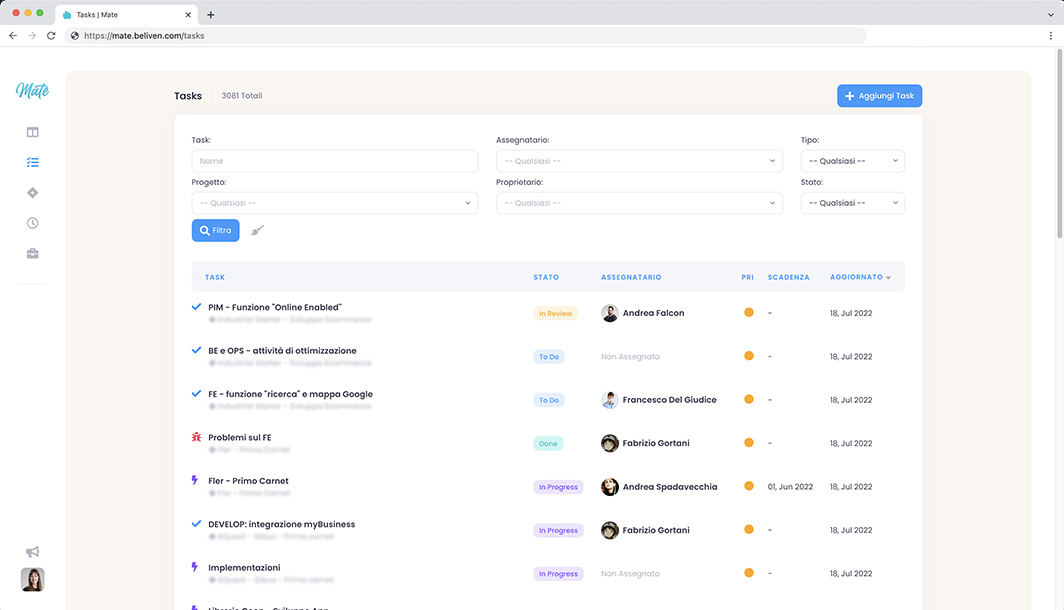Open a new browser tab with plus

coord(210,14)
